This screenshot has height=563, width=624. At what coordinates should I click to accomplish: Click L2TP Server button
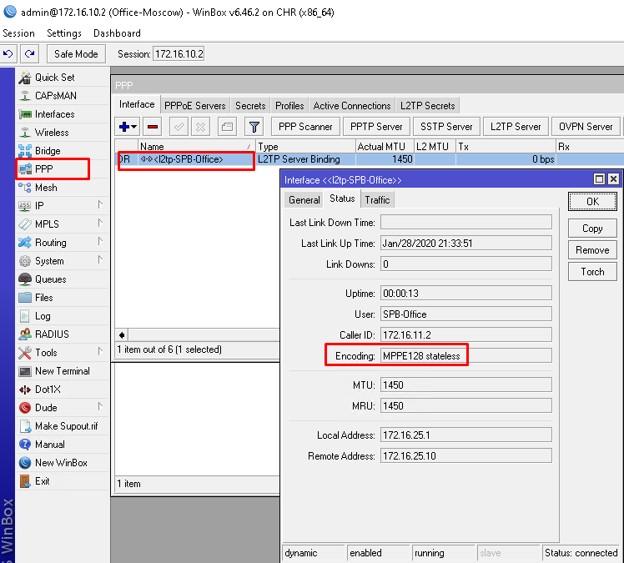click(516, 127)
